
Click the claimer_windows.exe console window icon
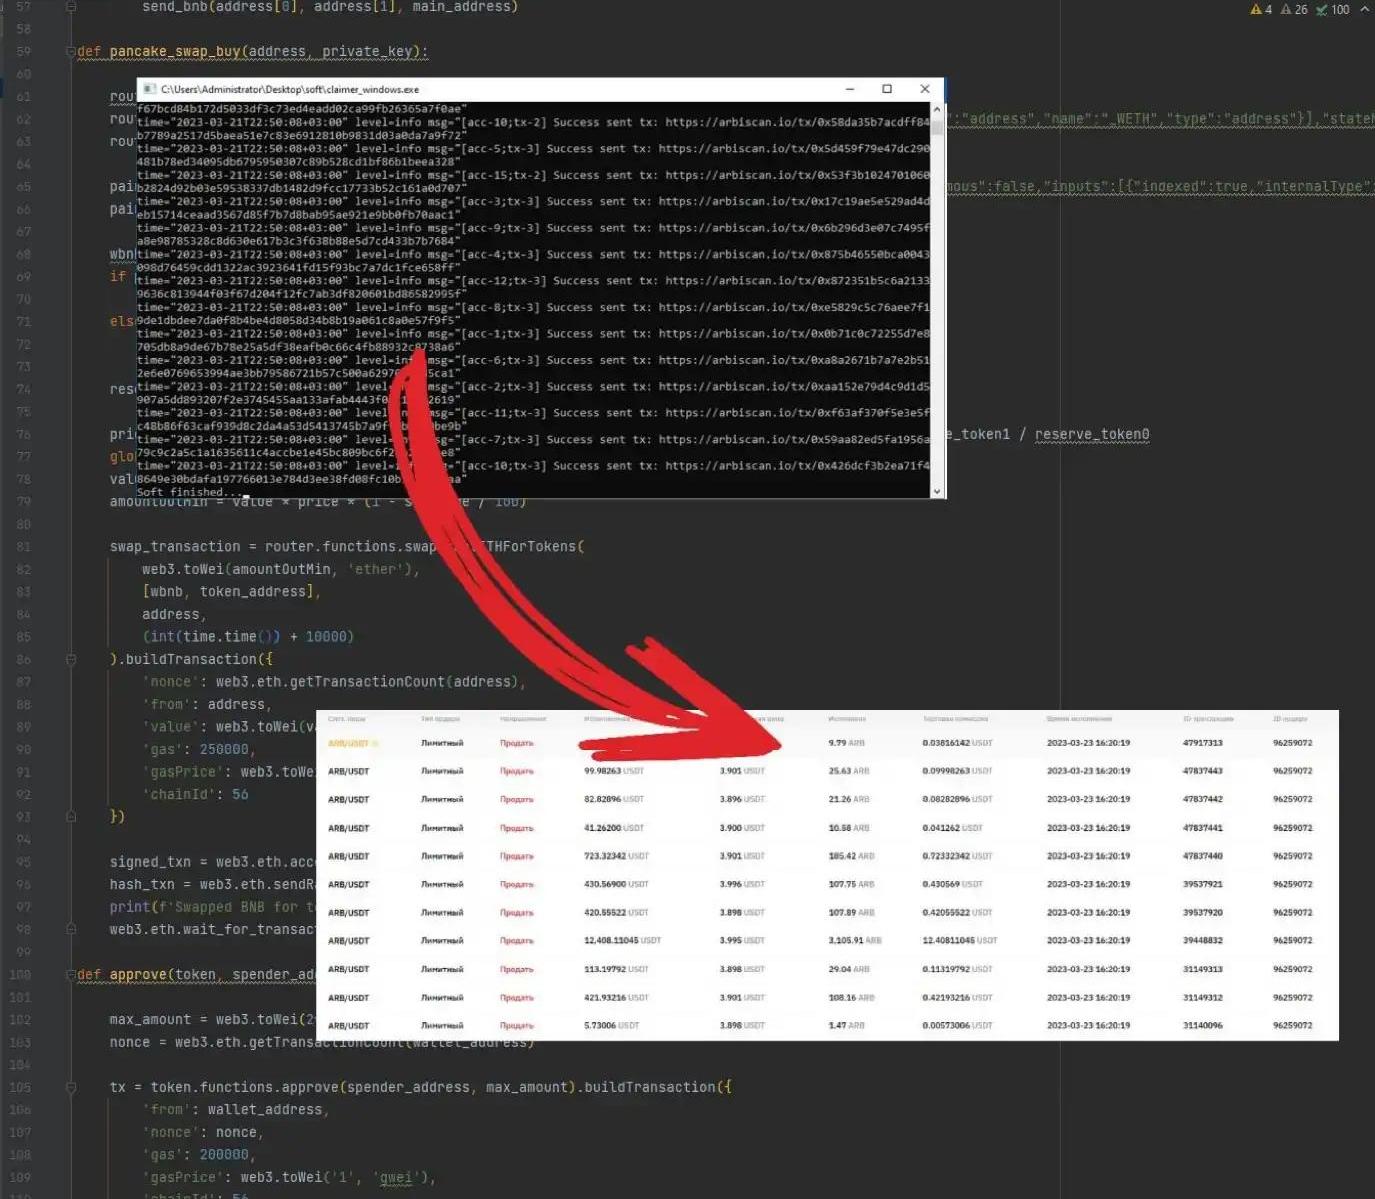pos(149,89)
